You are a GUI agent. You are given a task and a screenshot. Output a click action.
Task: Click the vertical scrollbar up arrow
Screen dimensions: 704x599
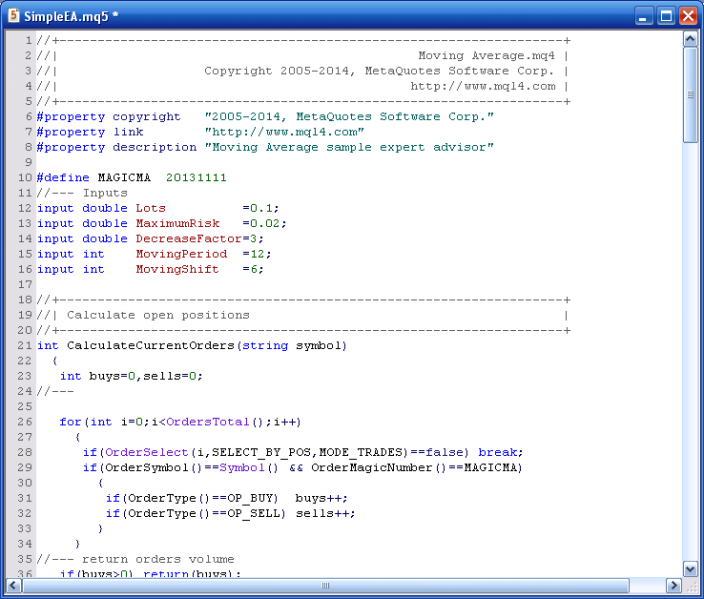(690, 39)
